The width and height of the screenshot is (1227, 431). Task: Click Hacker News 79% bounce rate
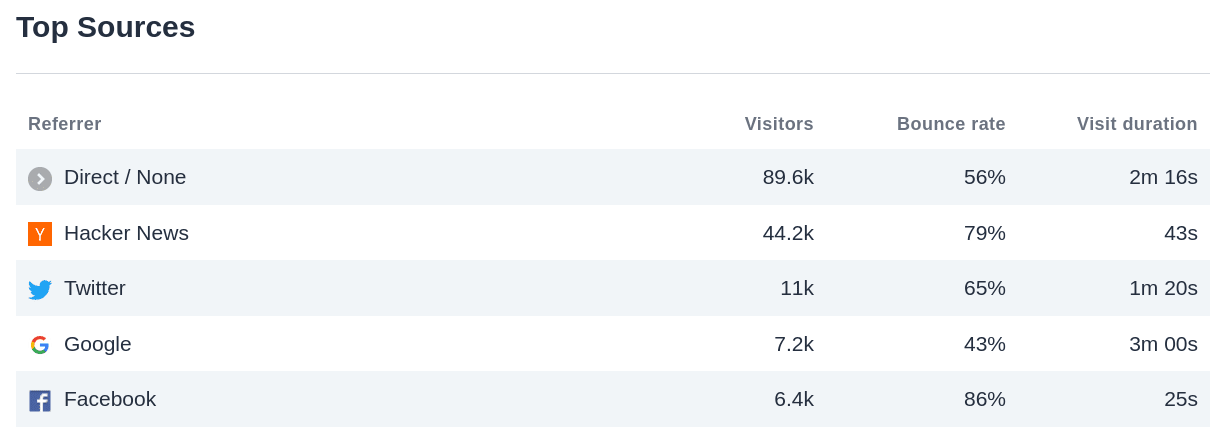(985, 233)
